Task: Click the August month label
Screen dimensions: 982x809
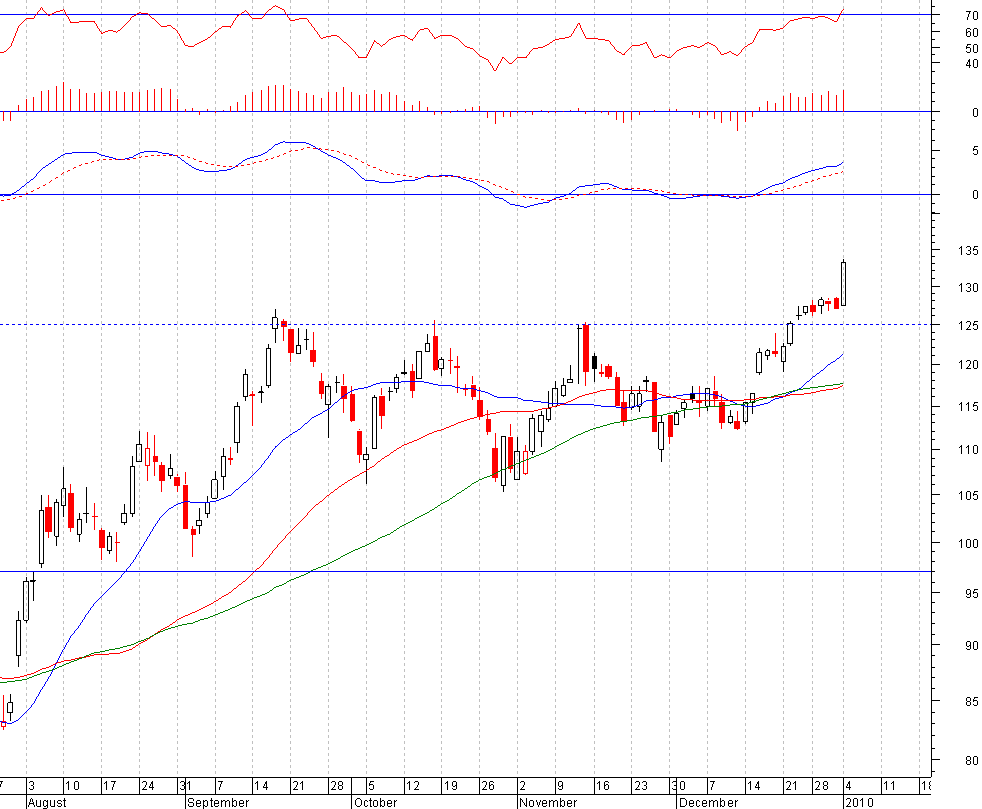Action: click(x=47, y=802)
